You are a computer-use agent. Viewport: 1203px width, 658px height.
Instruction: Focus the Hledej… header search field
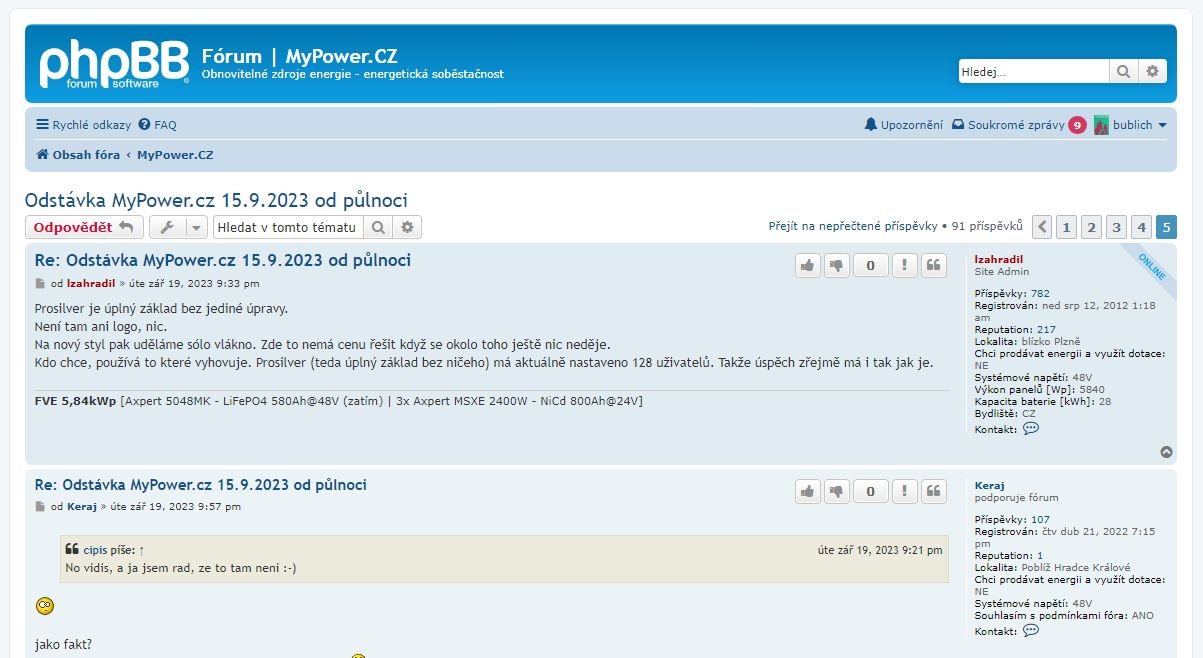pyautogui.click(x=1034, y=71)
